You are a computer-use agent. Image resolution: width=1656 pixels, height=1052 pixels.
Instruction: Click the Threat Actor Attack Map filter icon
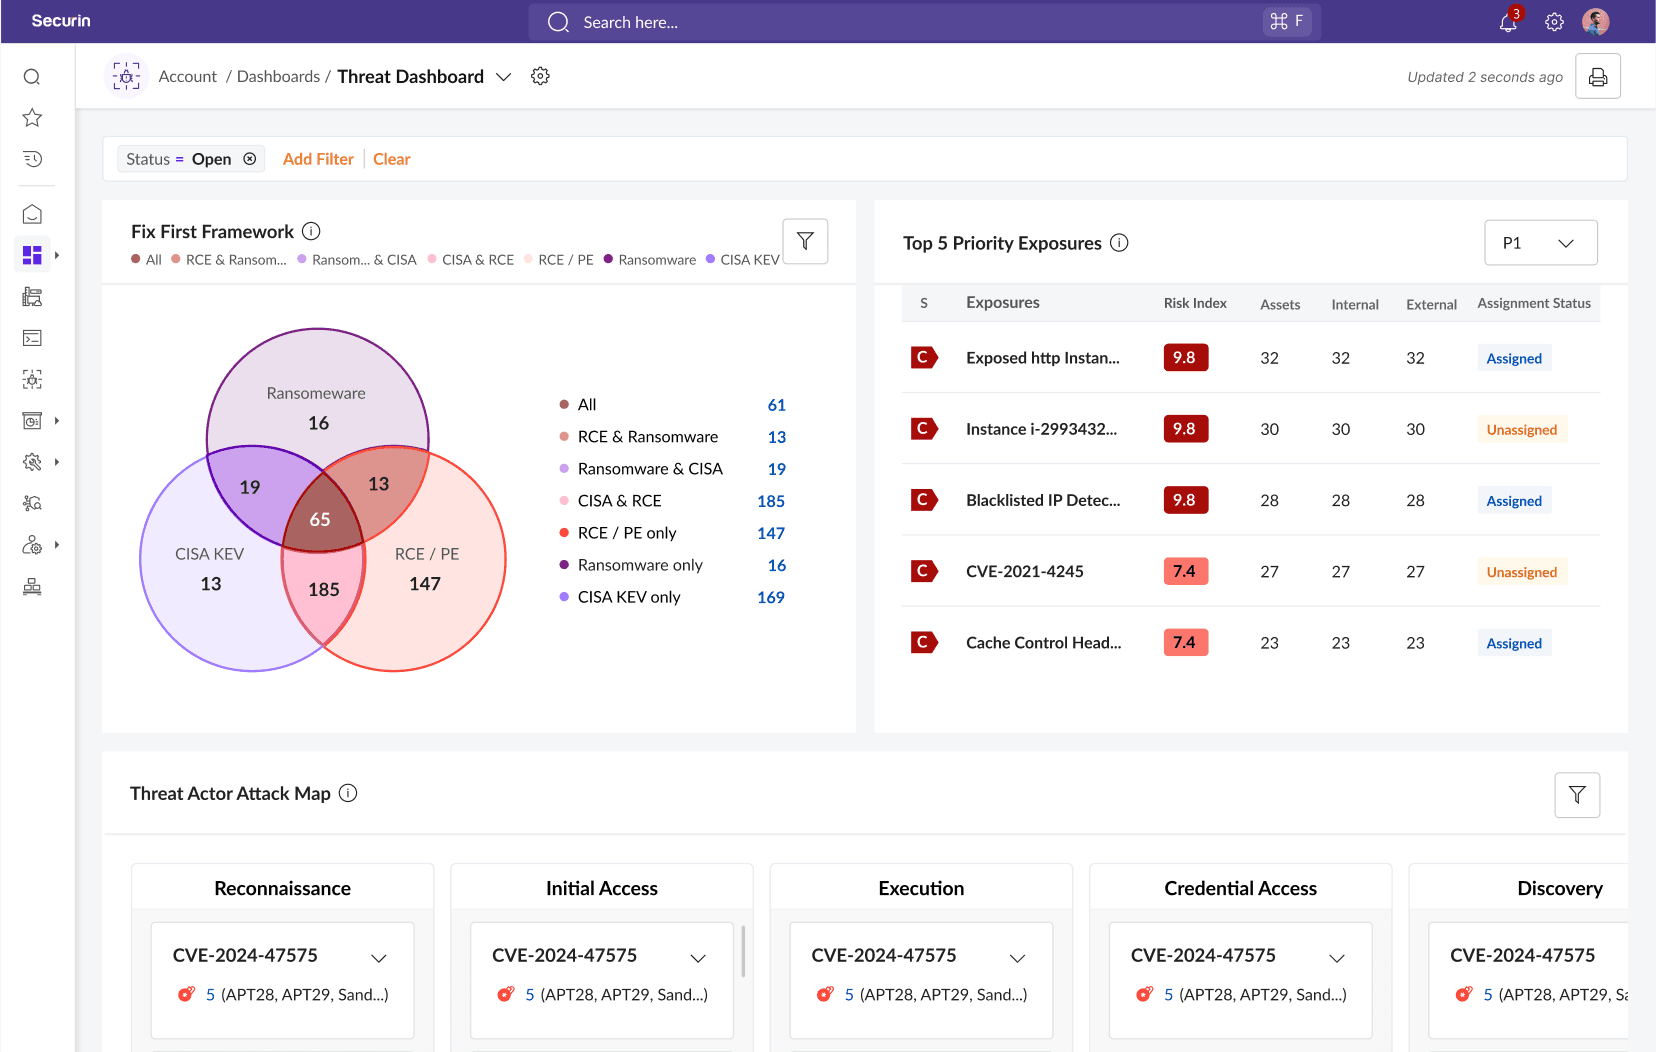(x=1577, y=795)
